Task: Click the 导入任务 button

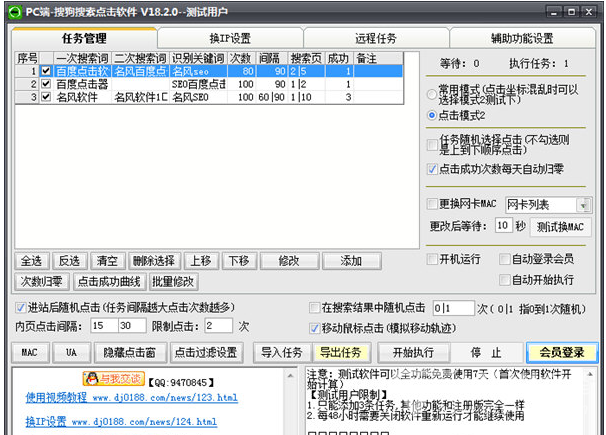Action: click(x=282, y=352)
